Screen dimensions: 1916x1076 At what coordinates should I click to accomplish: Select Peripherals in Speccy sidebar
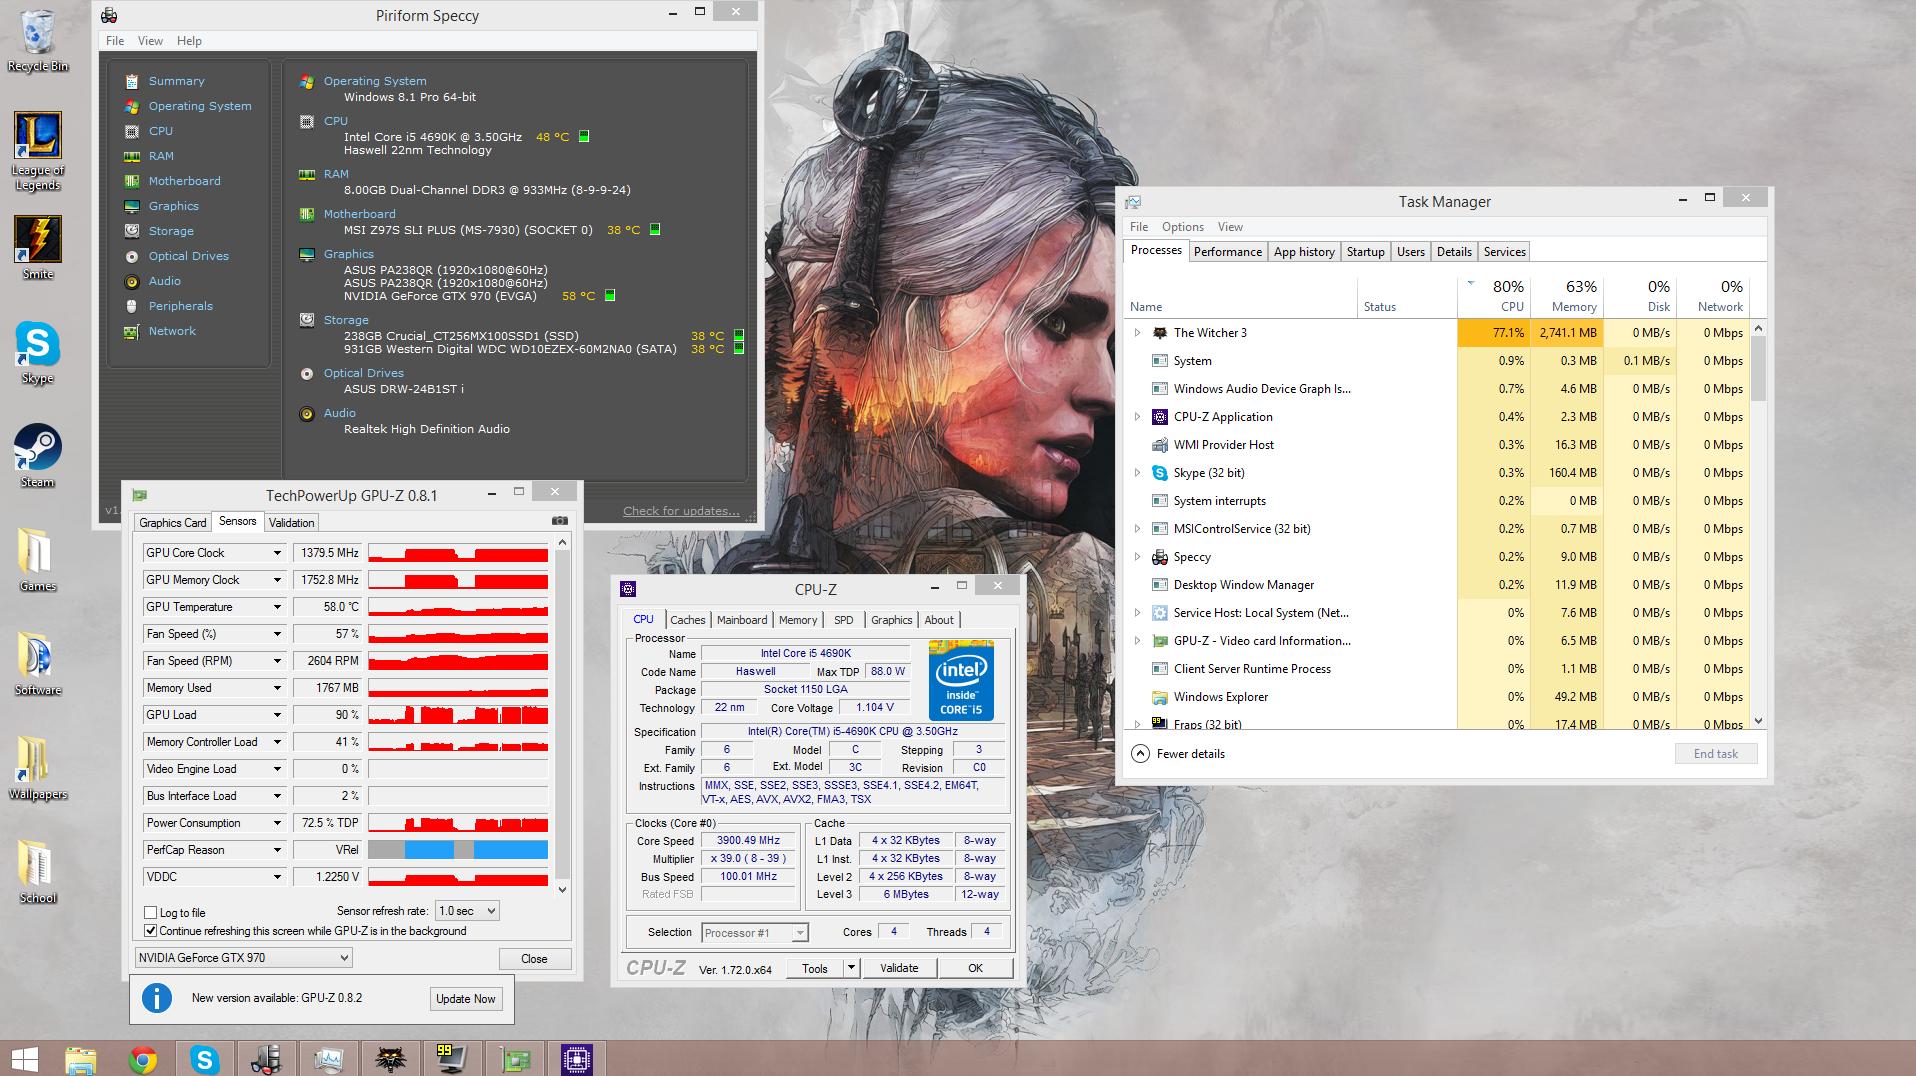point(180,306)
